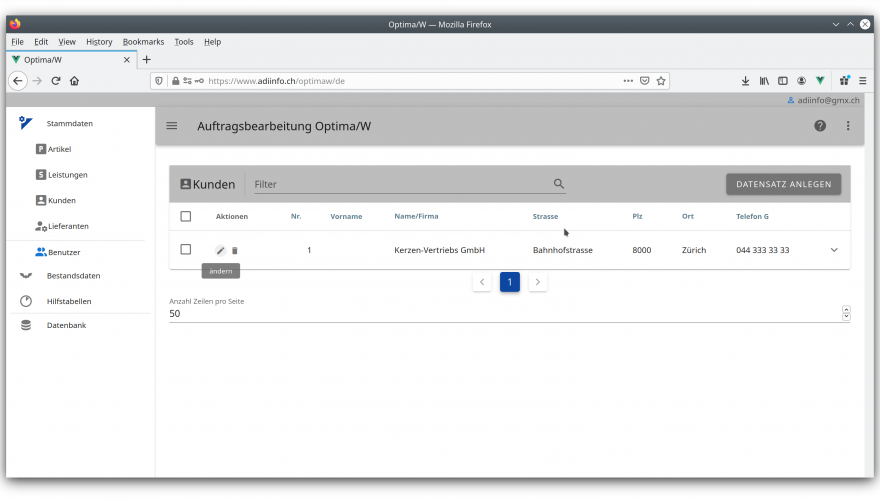Click the pencil edit icon for Kerzen-Vertriebs GmbH
880x500 pixels.
tap(220, 250)
